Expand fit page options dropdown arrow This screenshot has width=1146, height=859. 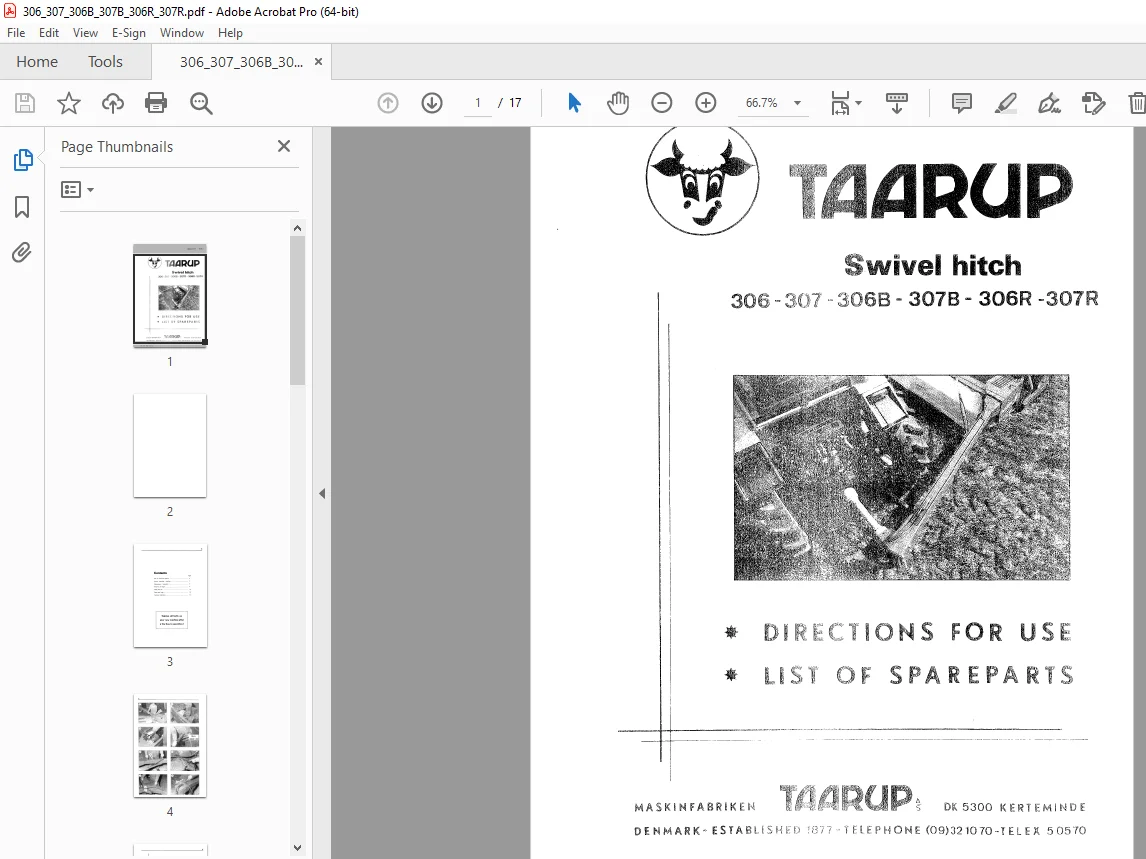(859, 103)
